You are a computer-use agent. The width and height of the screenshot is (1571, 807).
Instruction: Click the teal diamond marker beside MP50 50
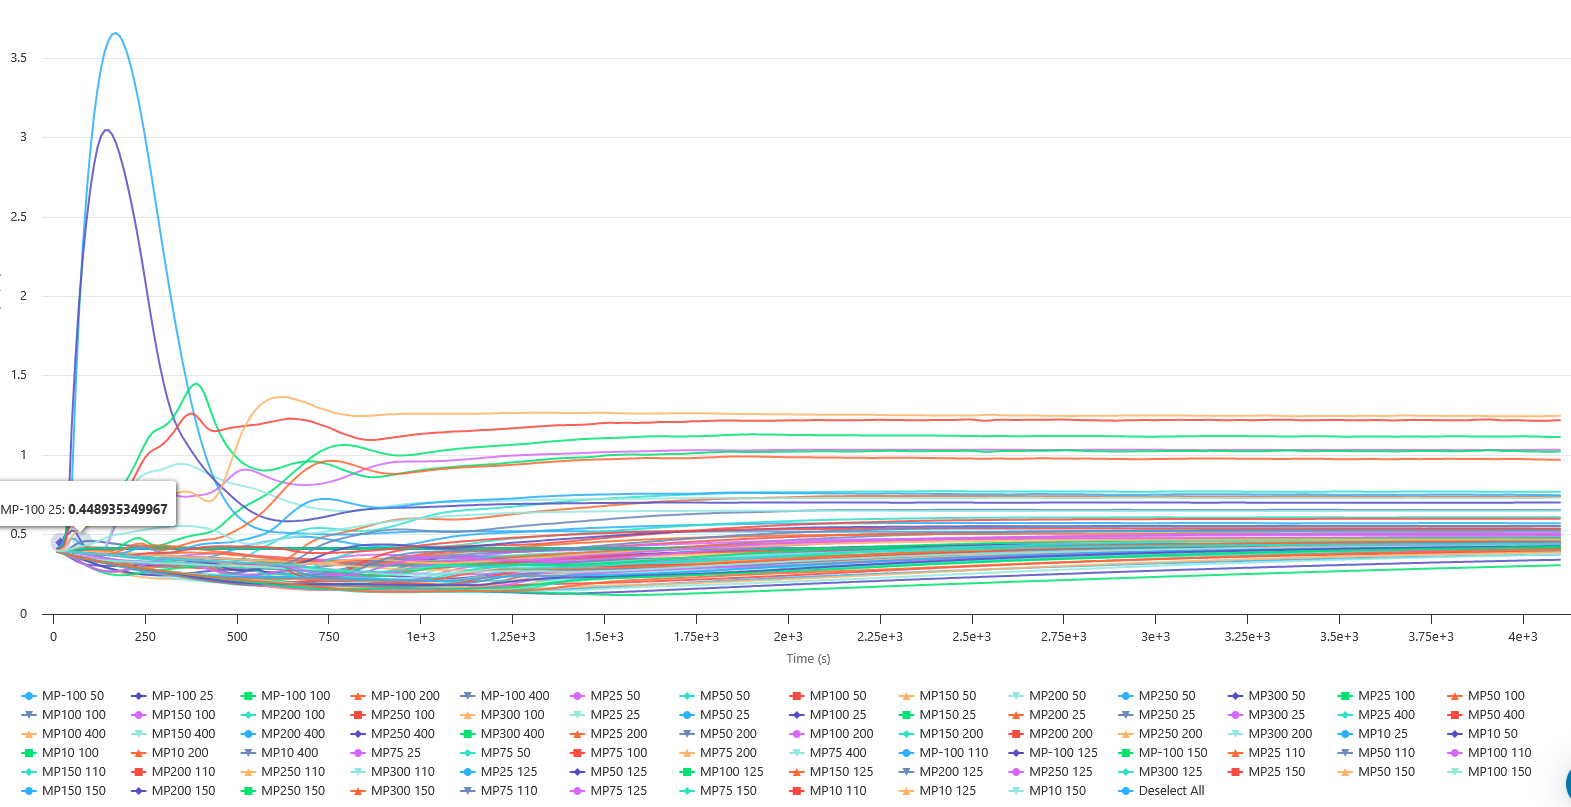687,696
